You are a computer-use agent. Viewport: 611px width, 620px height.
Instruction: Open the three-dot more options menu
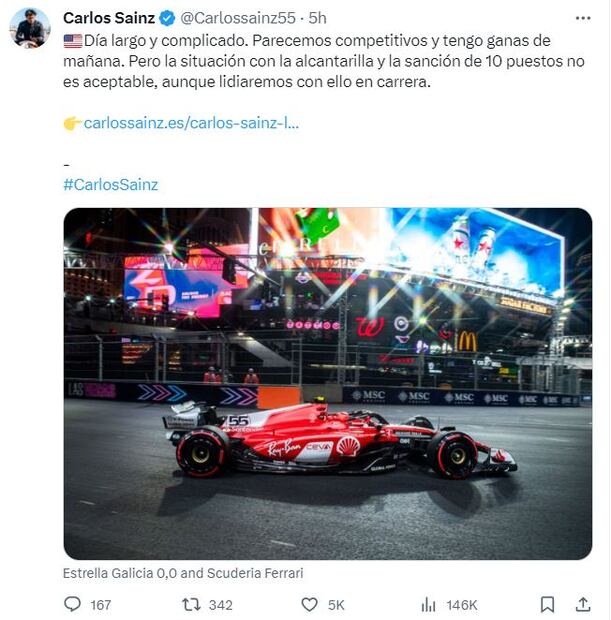[x=583, y=18]
